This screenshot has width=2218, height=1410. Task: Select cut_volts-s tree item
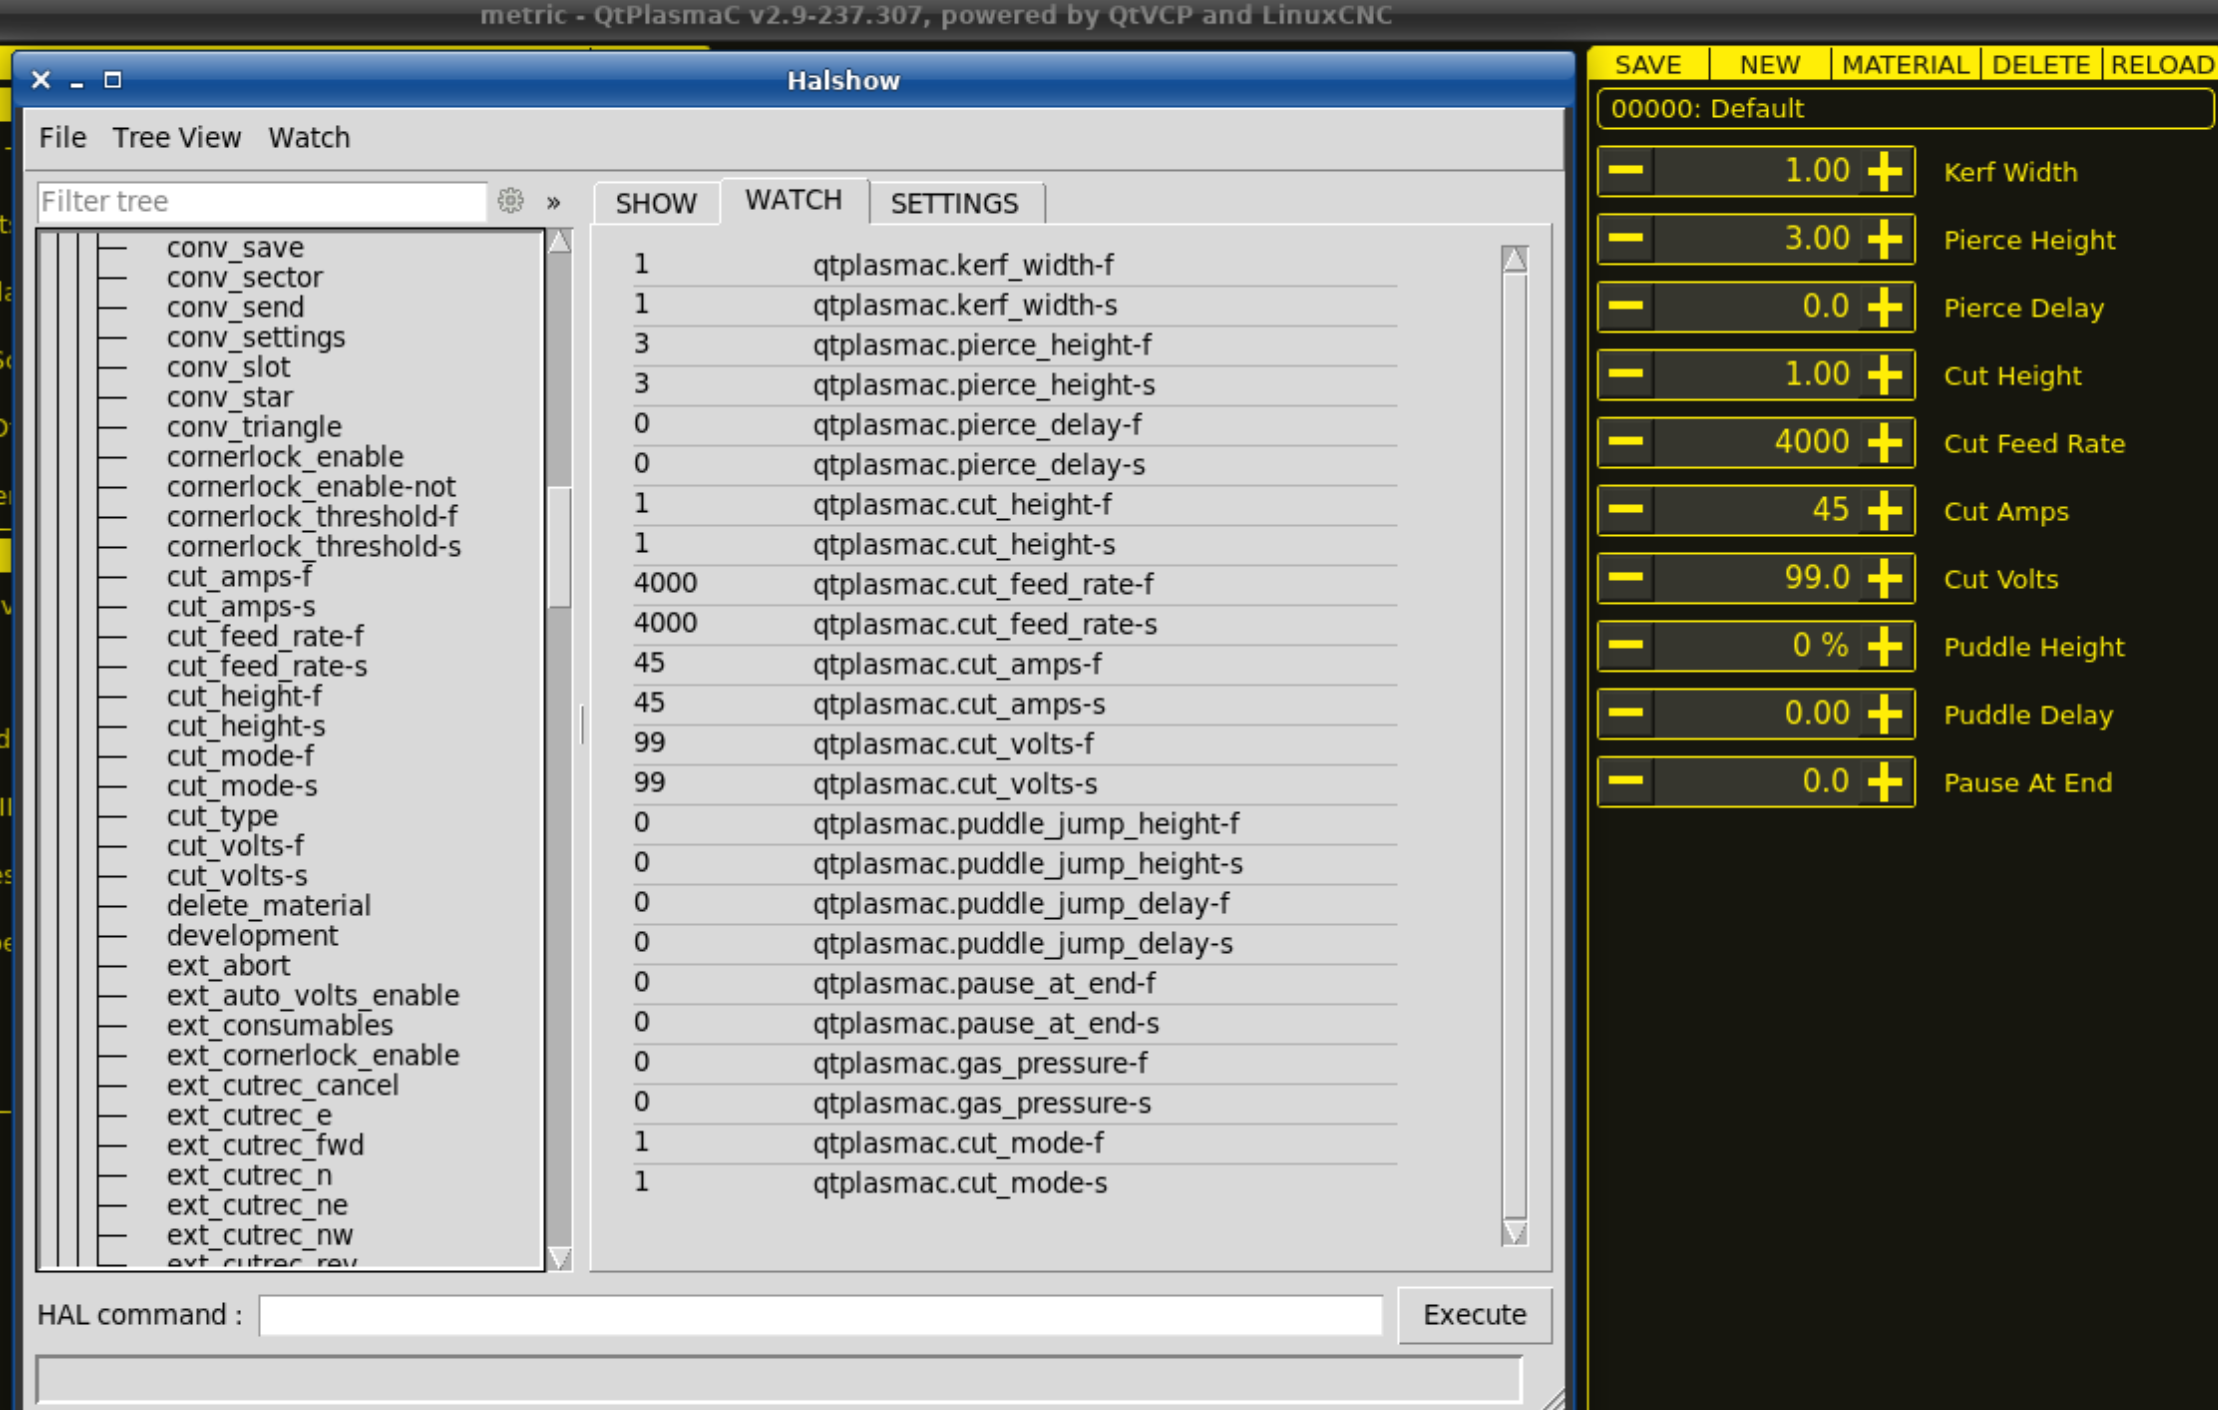[237, 875]
